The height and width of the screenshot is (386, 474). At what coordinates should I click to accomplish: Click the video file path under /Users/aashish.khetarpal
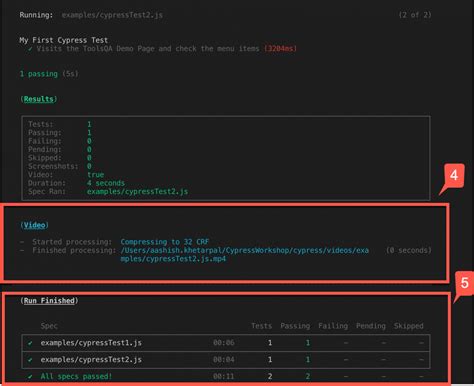coord(245,254)
